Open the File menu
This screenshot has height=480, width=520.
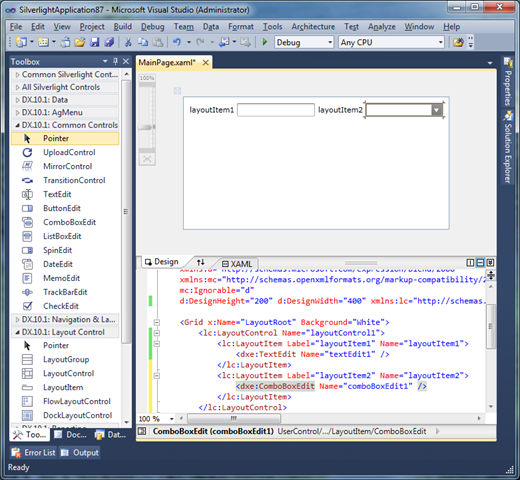[16, 27]
